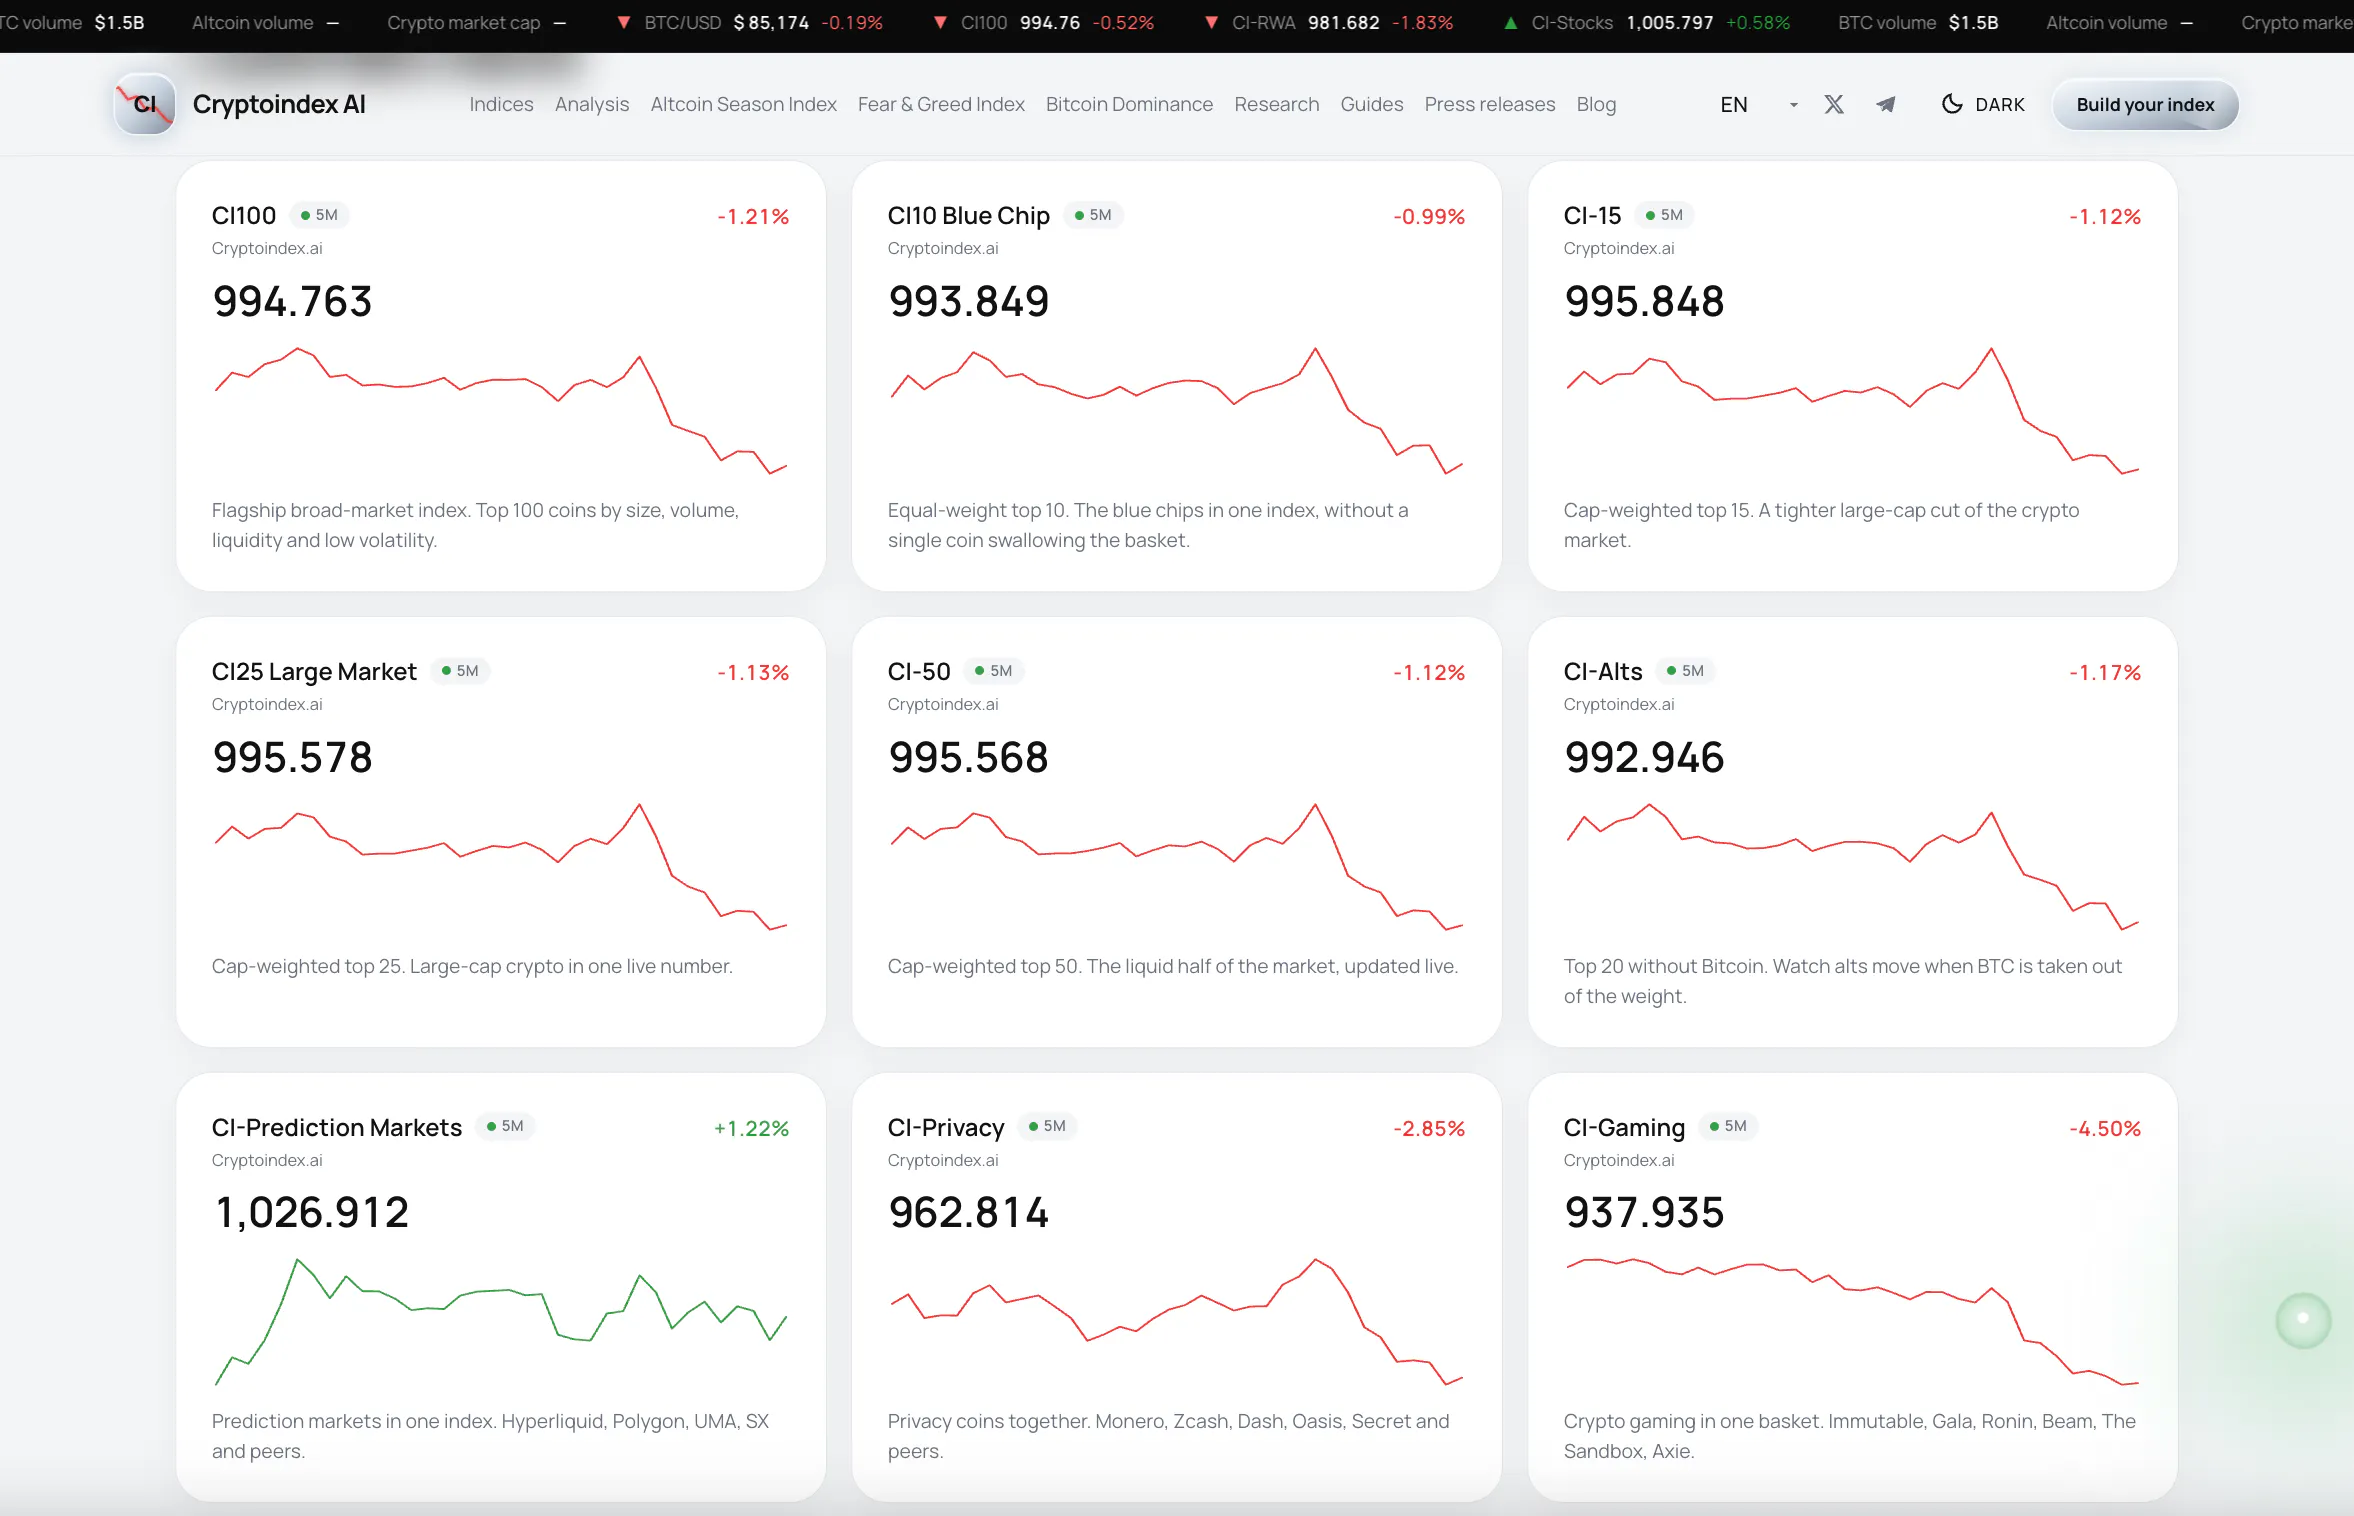This screenshot has width=2354, height=1516.
Task: Click the 993.849 value on CI10 Blue Chip
Action: (968, 301)
